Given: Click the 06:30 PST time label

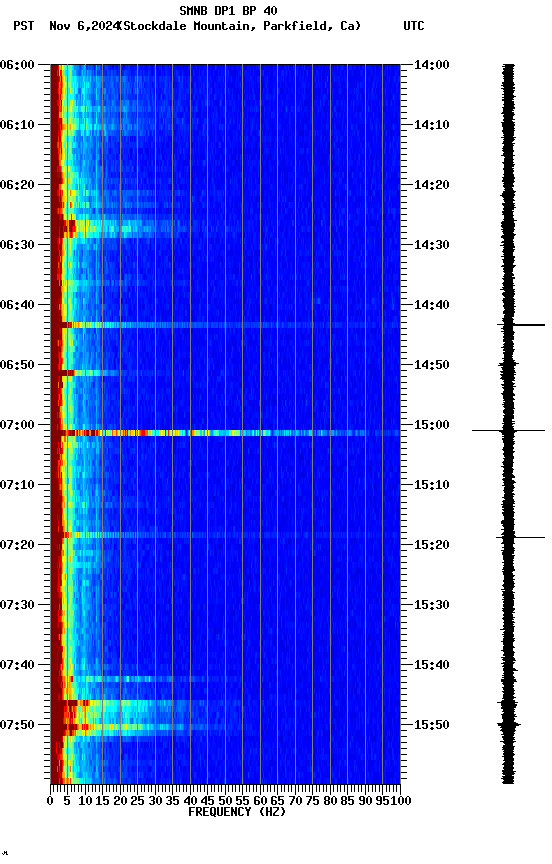Looking at the screenshot, I should (17, 245).
